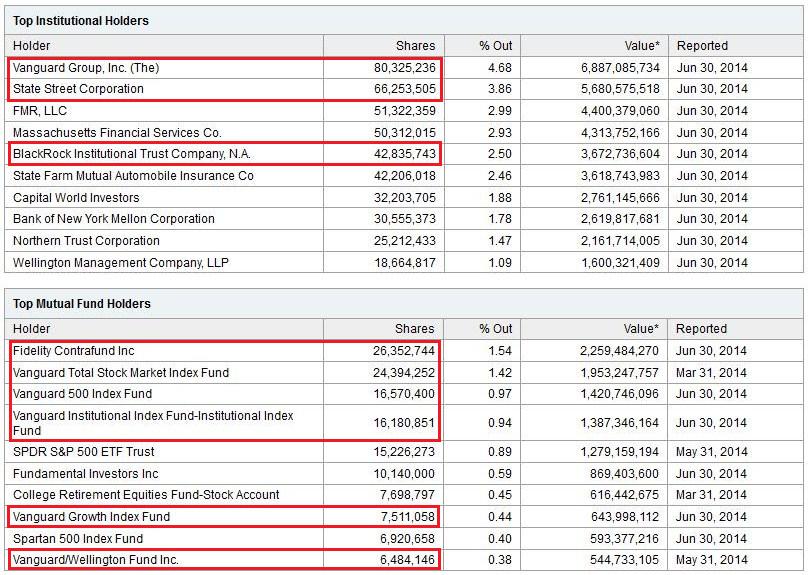Select Vanguard Institutional Index Fund-Institutional Index Fund
The image size is (808, 575).
tap(153, 423)
